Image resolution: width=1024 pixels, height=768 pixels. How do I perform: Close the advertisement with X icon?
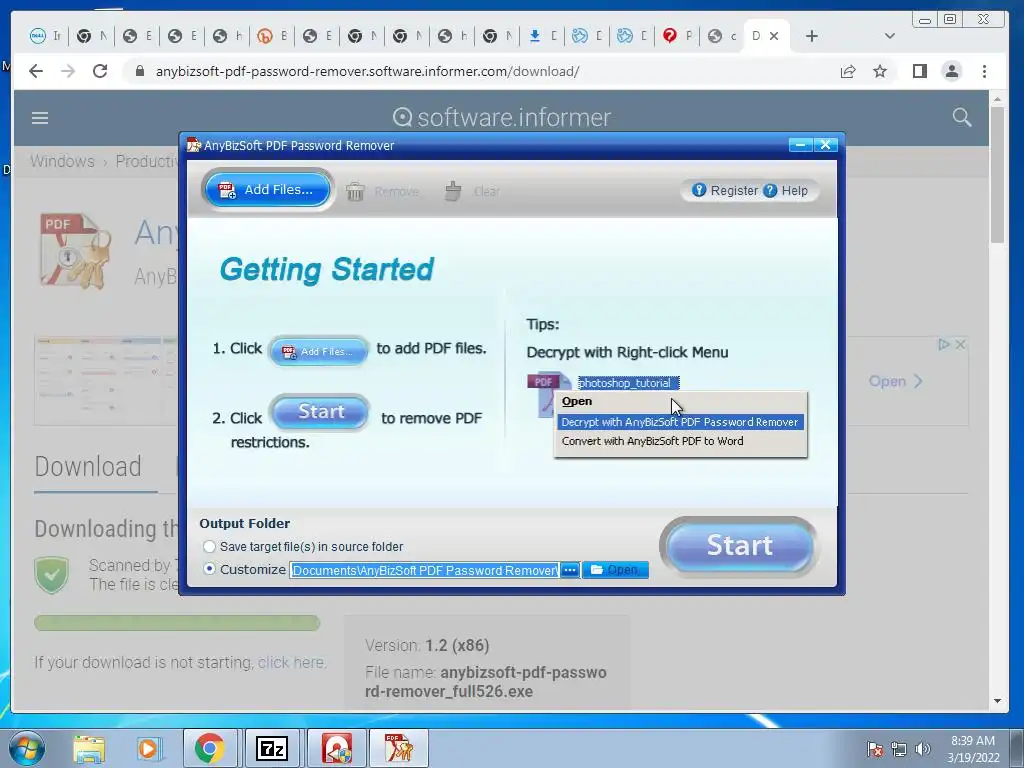coord(960,344)
